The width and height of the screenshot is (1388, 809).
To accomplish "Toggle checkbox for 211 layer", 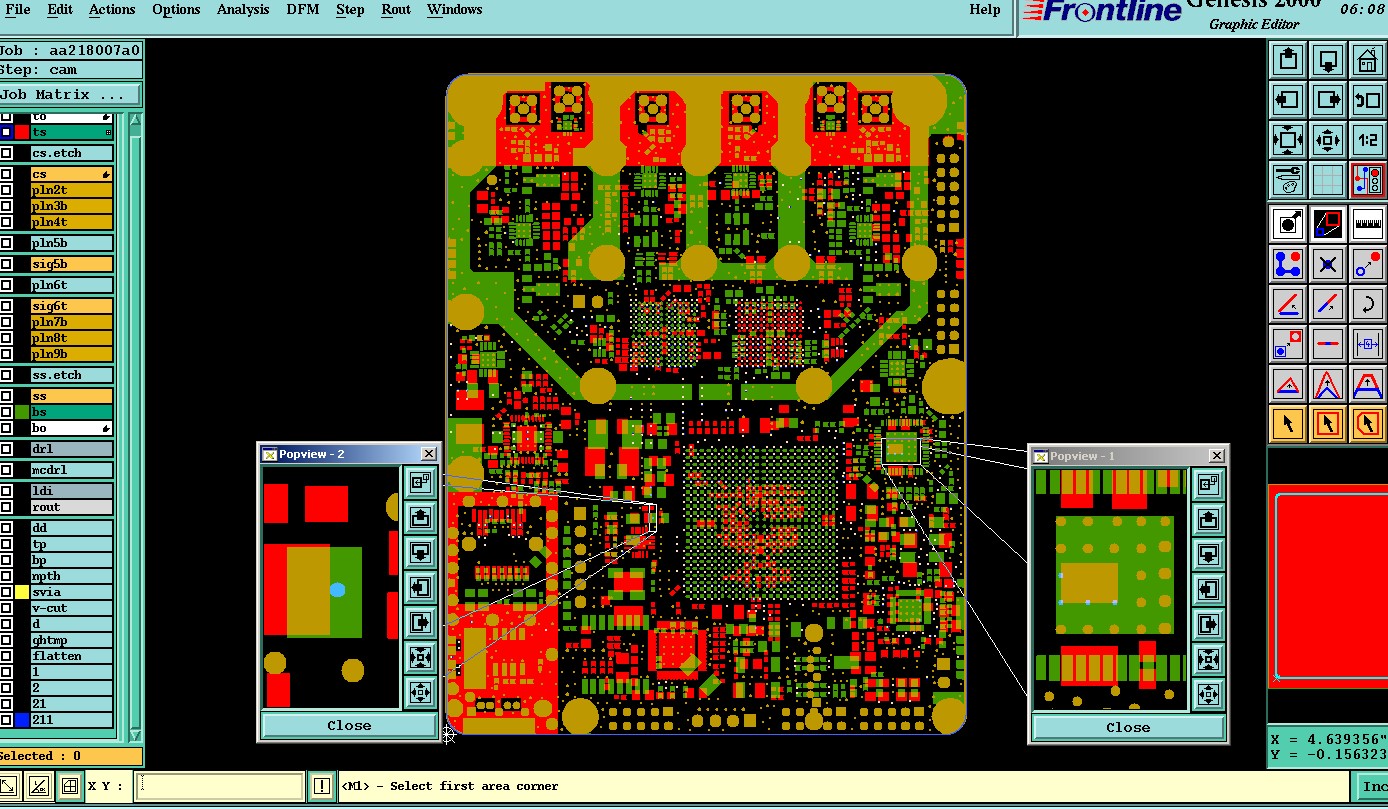I will coord(6,720).
